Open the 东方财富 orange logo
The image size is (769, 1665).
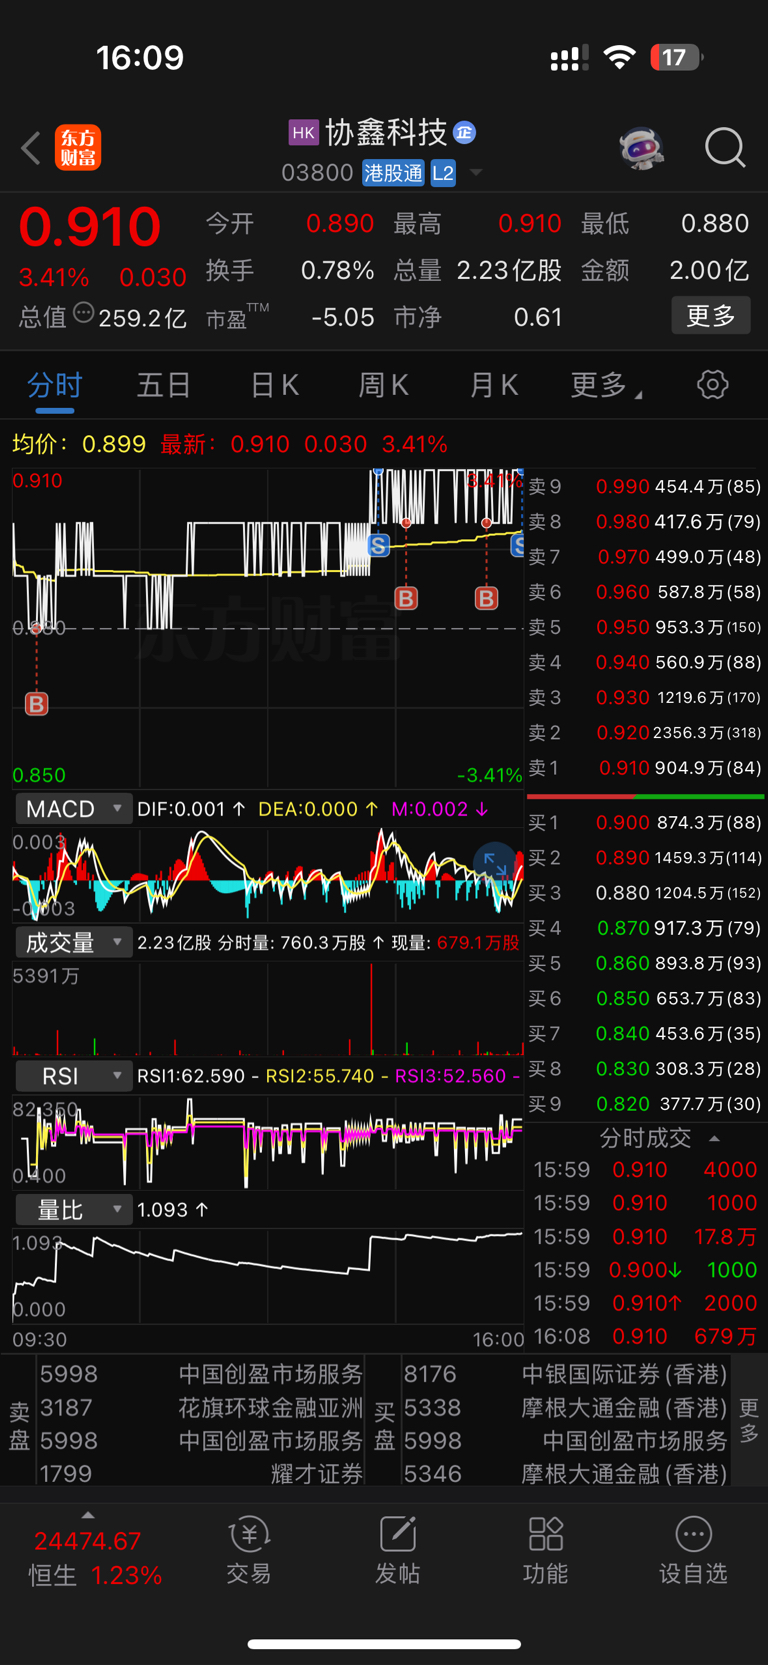pos(78,148)
